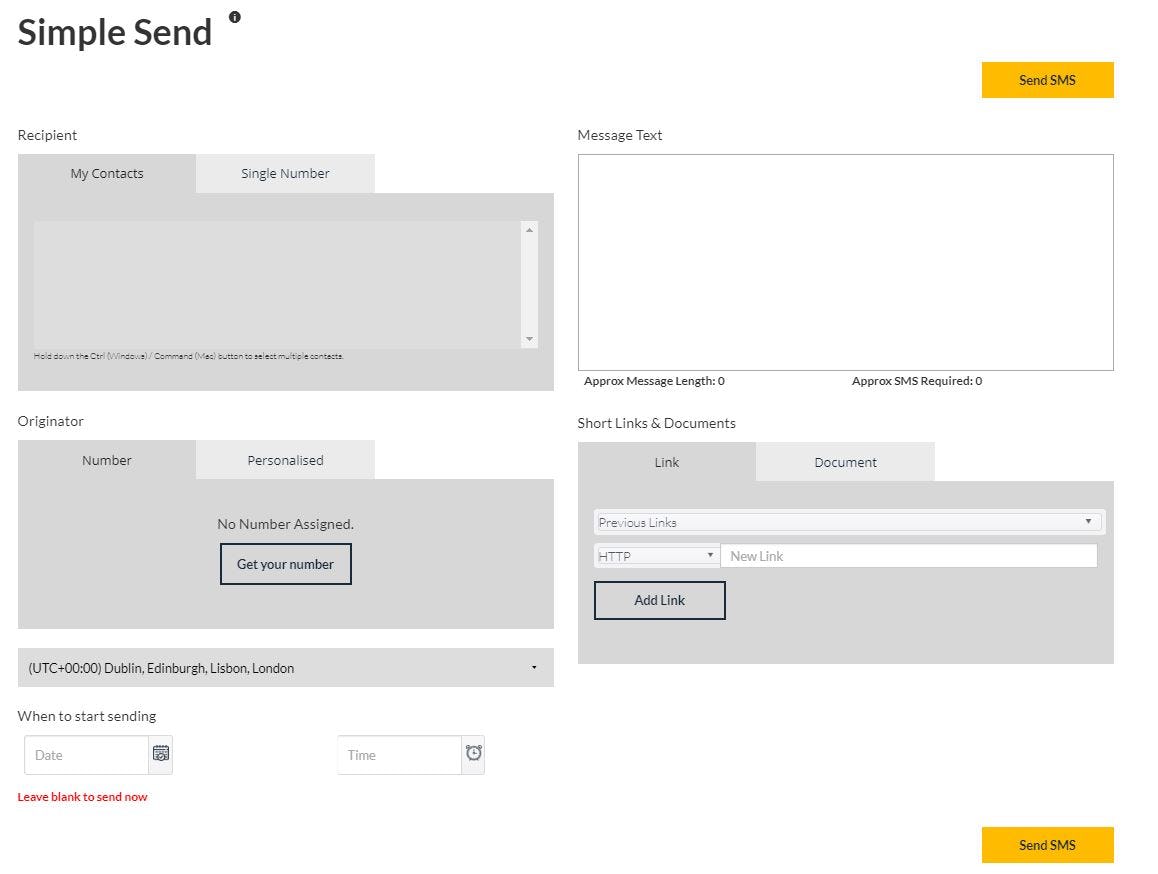Image resolution: width=1158 pixels, height=874 pixels.
Task: Switch to the My Contacts tab
Action: [x=106, y=173]
